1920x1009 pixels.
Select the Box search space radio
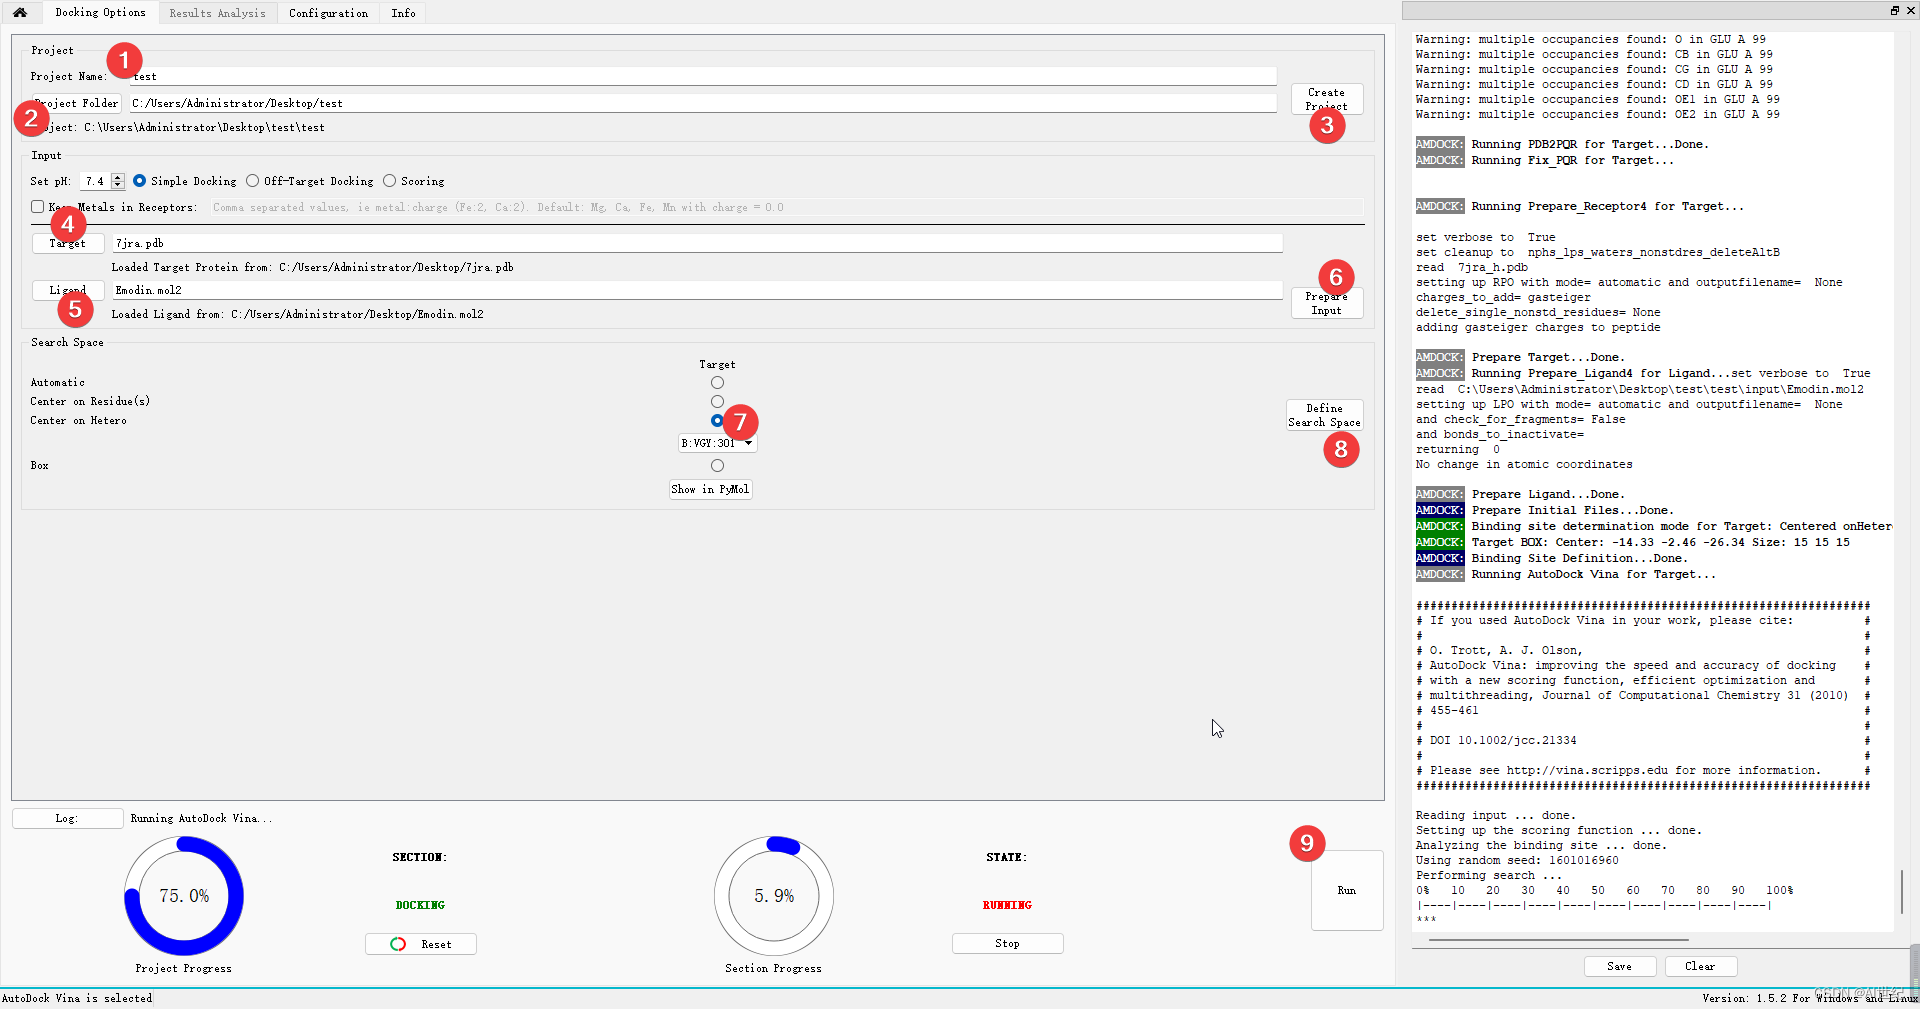pos(717,466)
